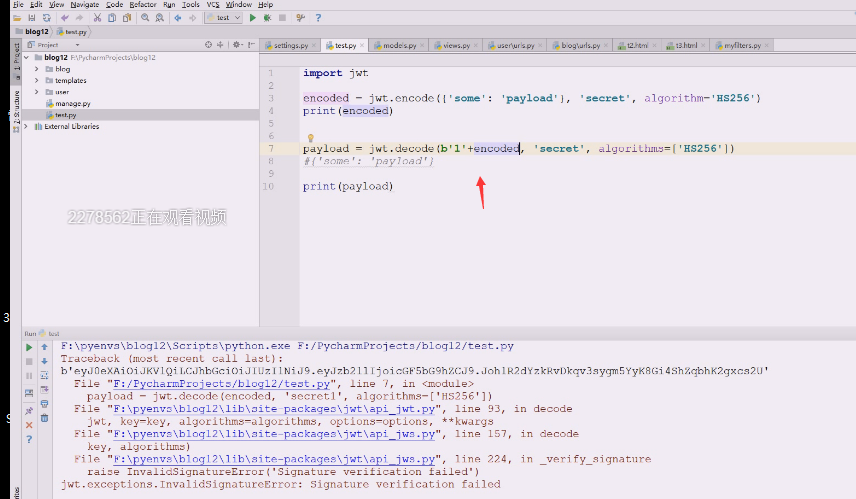Click the Run panel Print icon
856x499 pixels.
44,404
